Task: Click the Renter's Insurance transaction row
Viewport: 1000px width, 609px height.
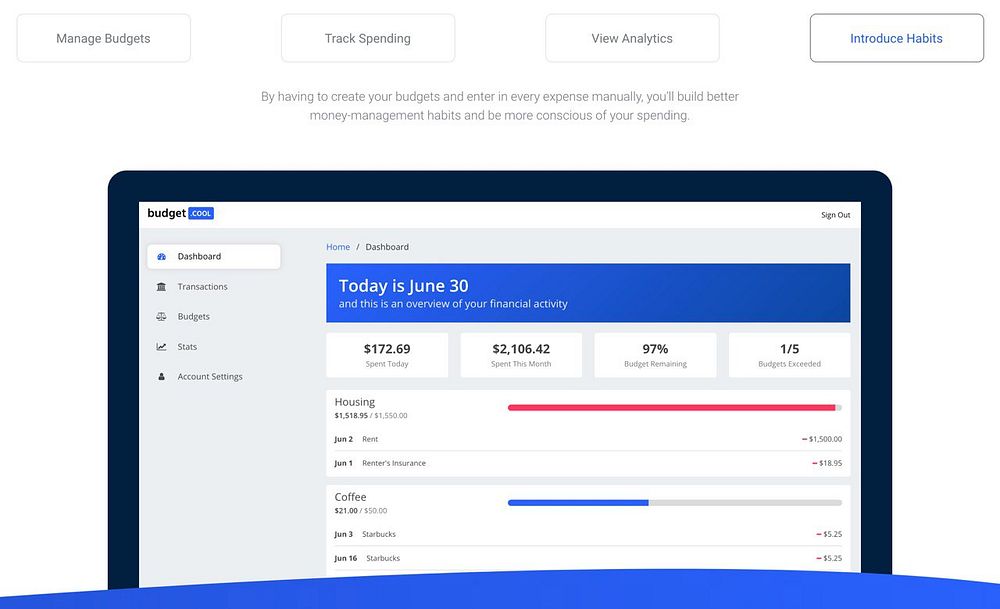Action: coord(588,463)
